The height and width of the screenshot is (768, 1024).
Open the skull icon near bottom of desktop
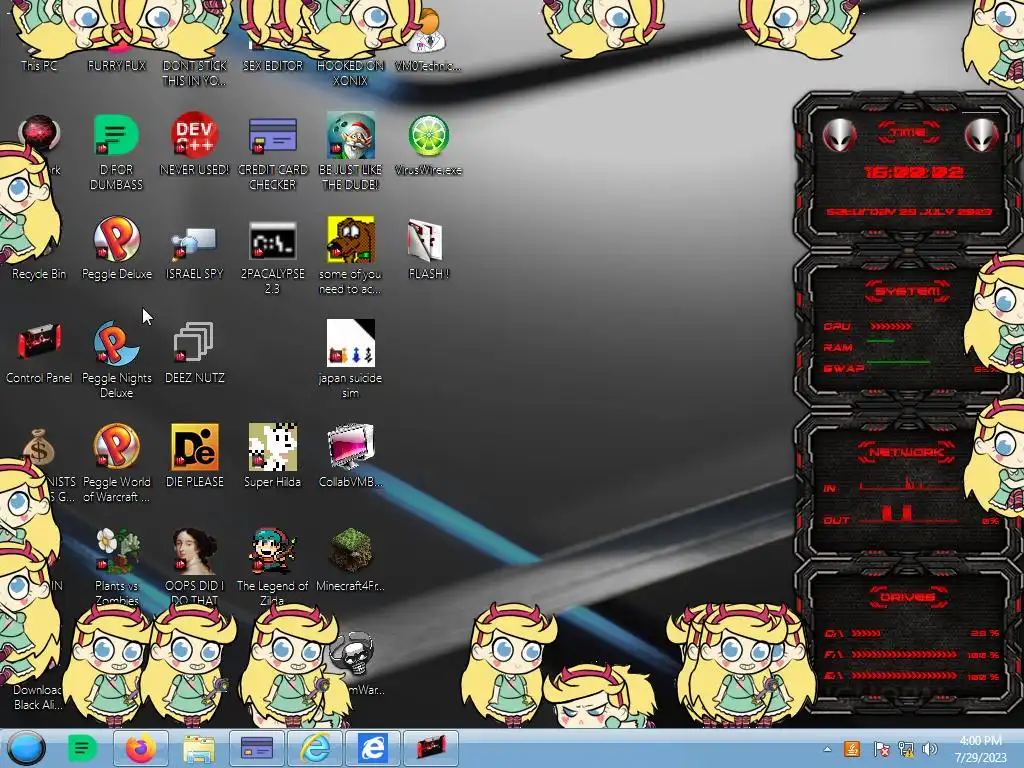[x=353, y=654]
